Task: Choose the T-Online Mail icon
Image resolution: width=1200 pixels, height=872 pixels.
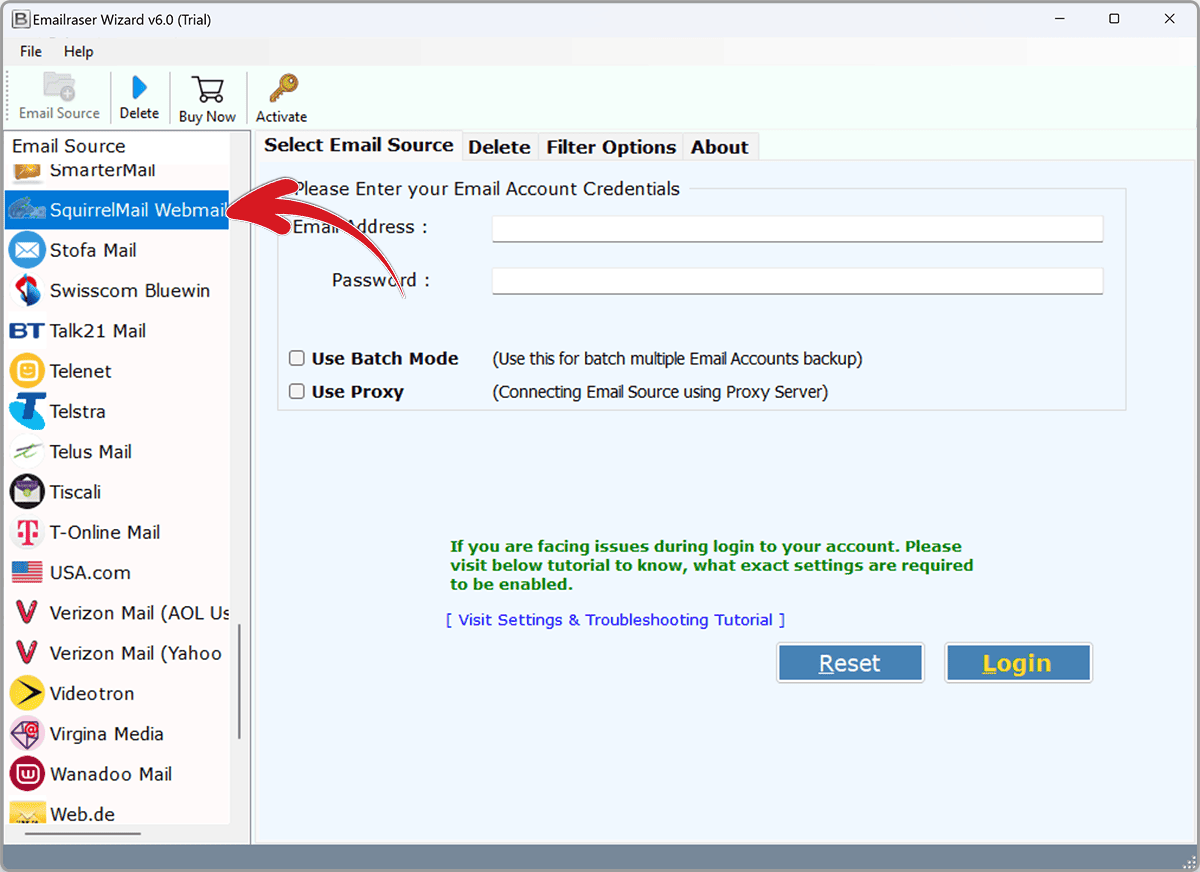Action: coord(27,532)
